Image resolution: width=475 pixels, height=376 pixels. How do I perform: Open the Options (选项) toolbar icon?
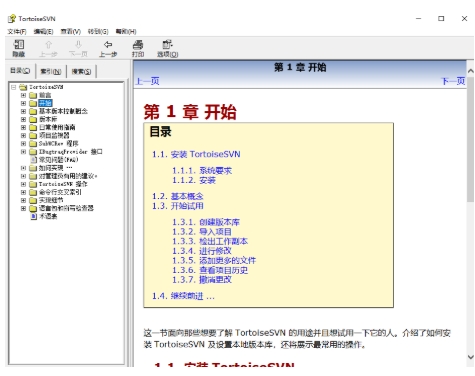(167, 44)
